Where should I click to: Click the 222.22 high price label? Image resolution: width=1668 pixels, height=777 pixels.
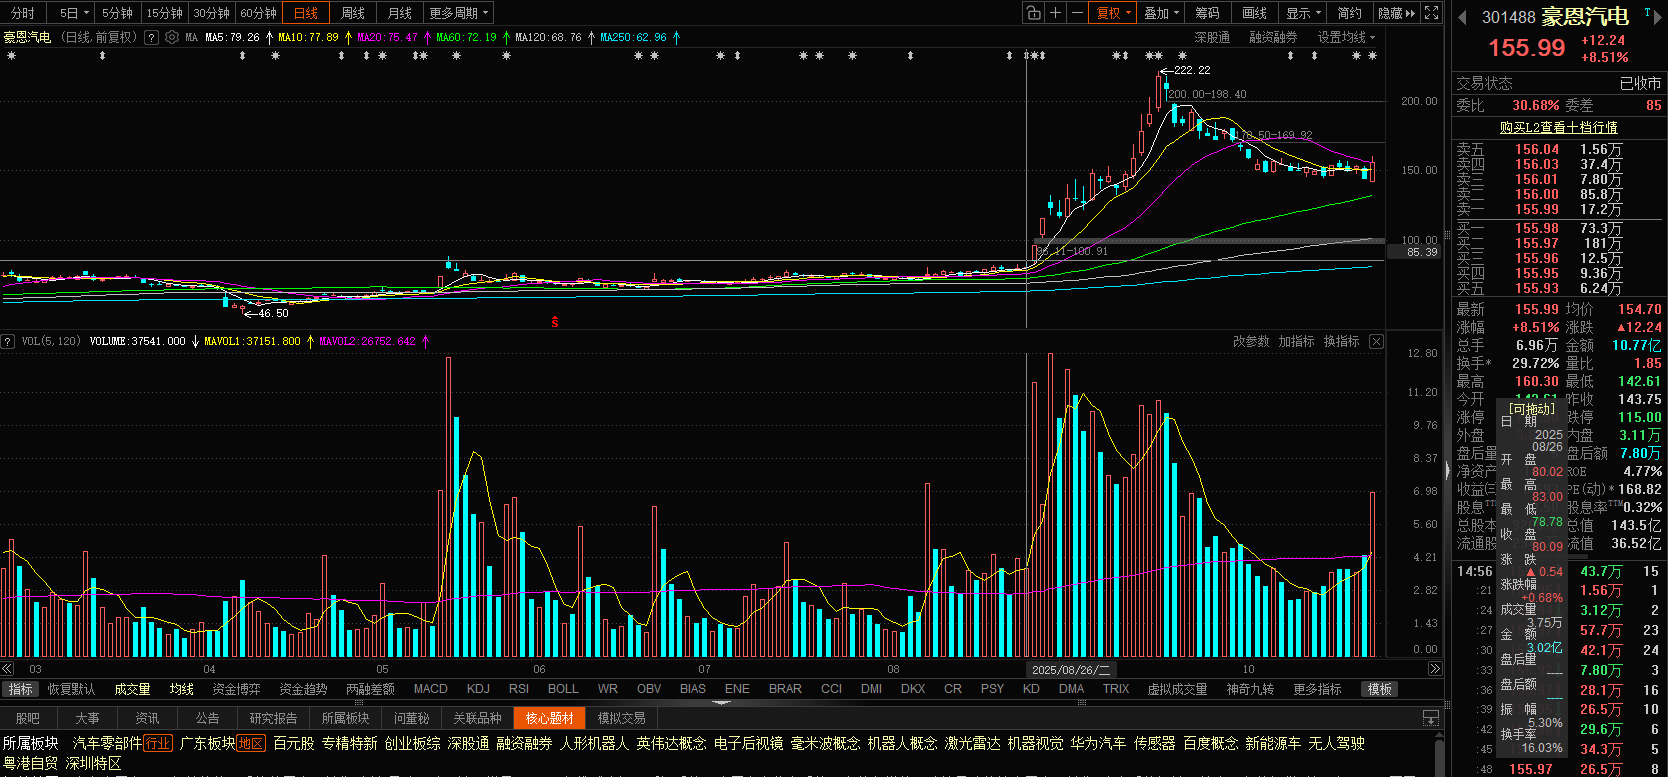pos(1192,70)
